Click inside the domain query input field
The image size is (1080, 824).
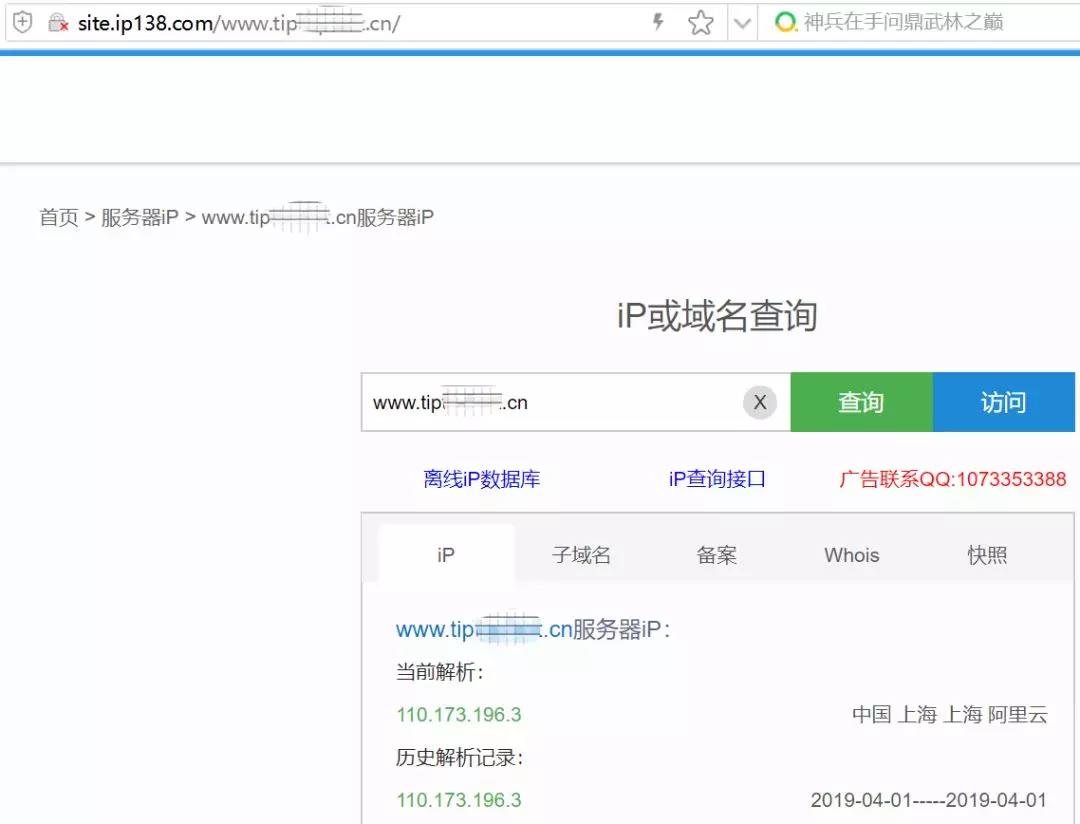coord(550,402)
